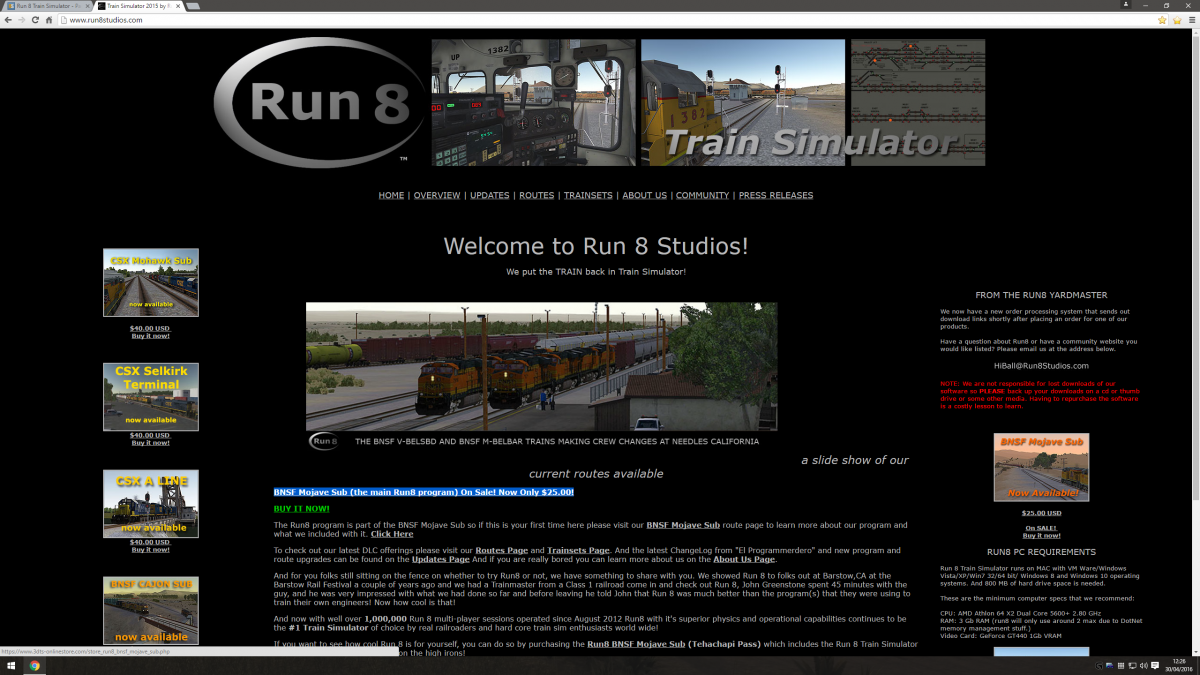Click the Train Simulator locomotive banner image
This screenshot has width=1200, height=675.
pyautogui.click(x=743, y=103)
